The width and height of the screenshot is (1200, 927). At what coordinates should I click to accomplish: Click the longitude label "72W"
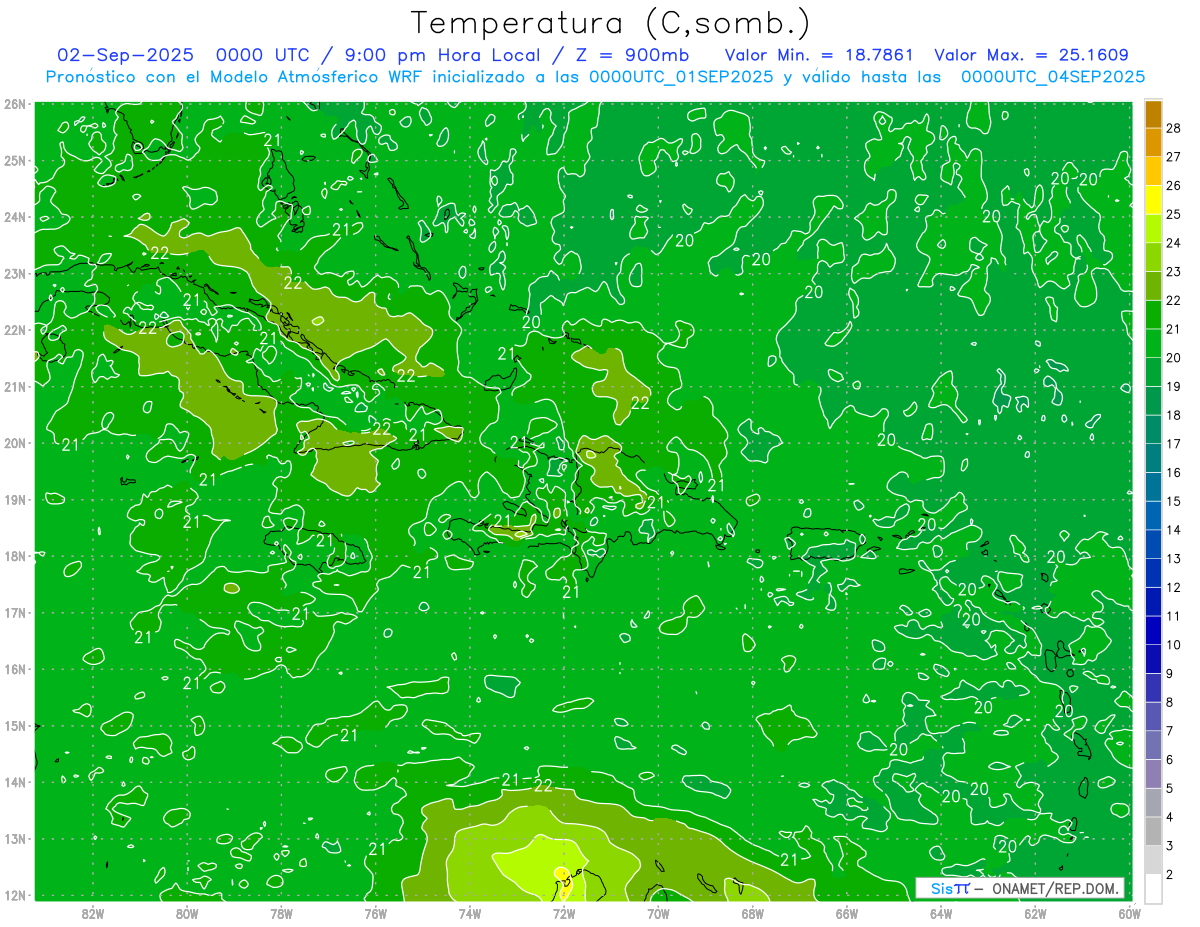[564, 912]
